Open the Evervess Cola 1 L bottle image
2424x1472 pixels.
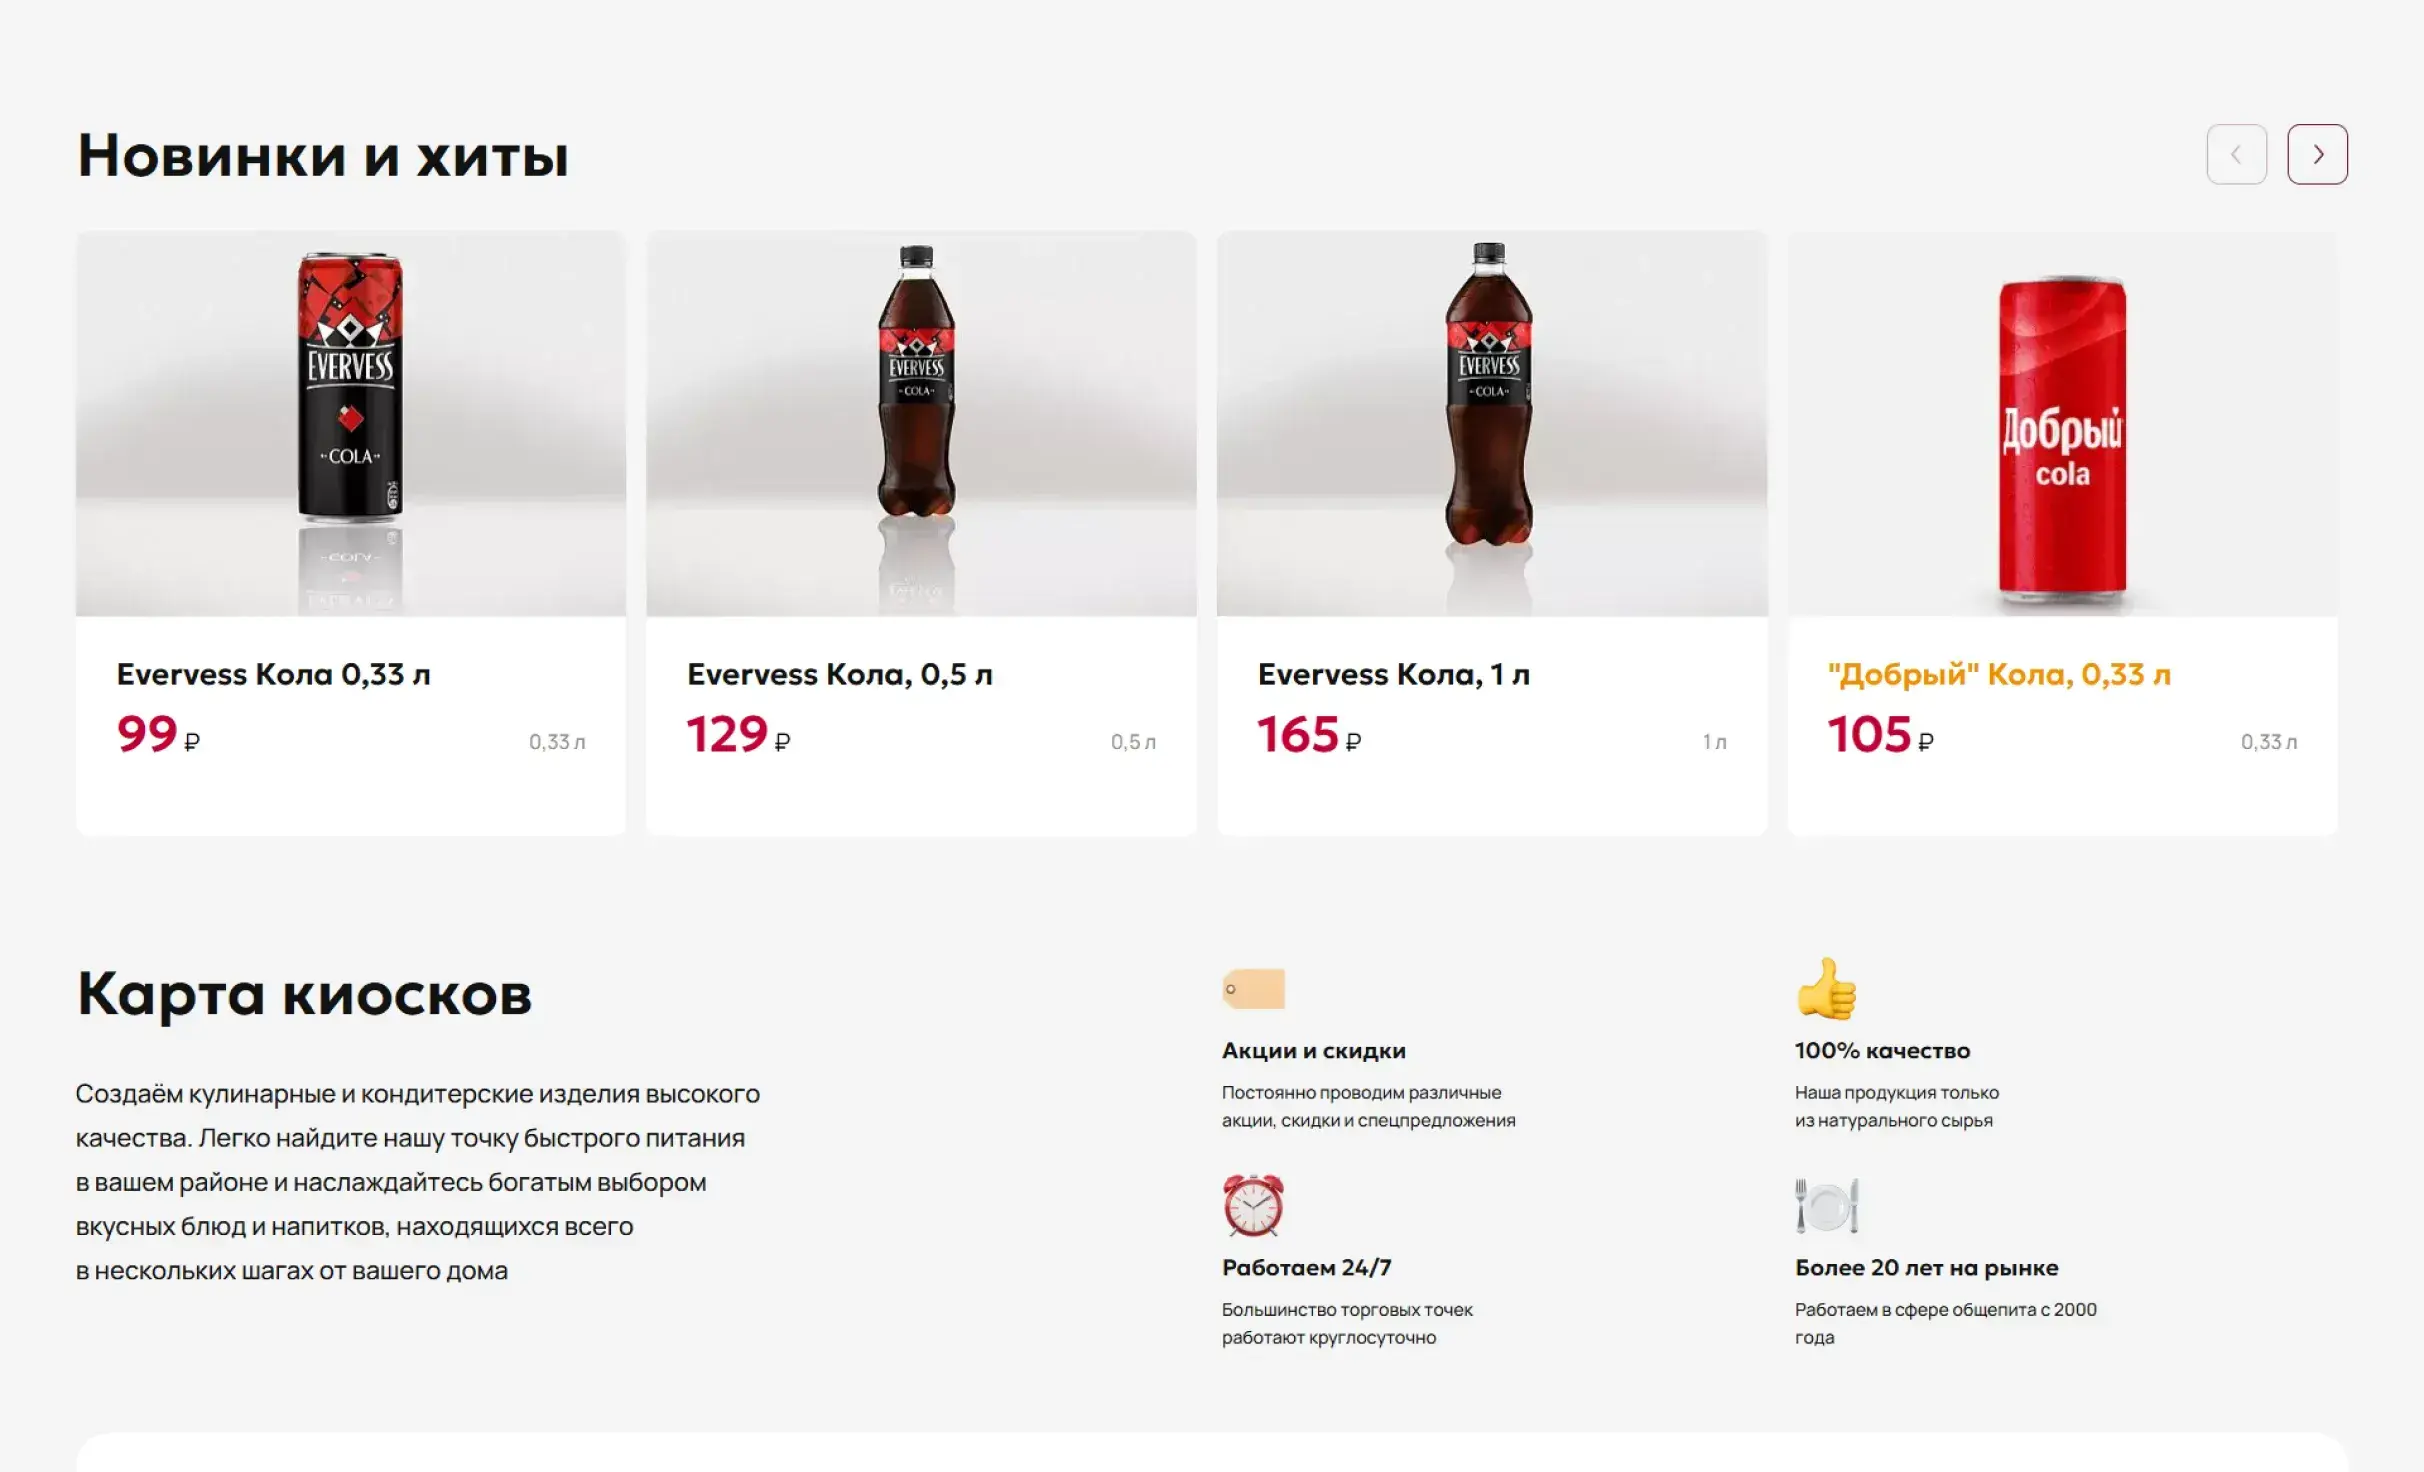pyautogui.click(x=1491, y=423)
